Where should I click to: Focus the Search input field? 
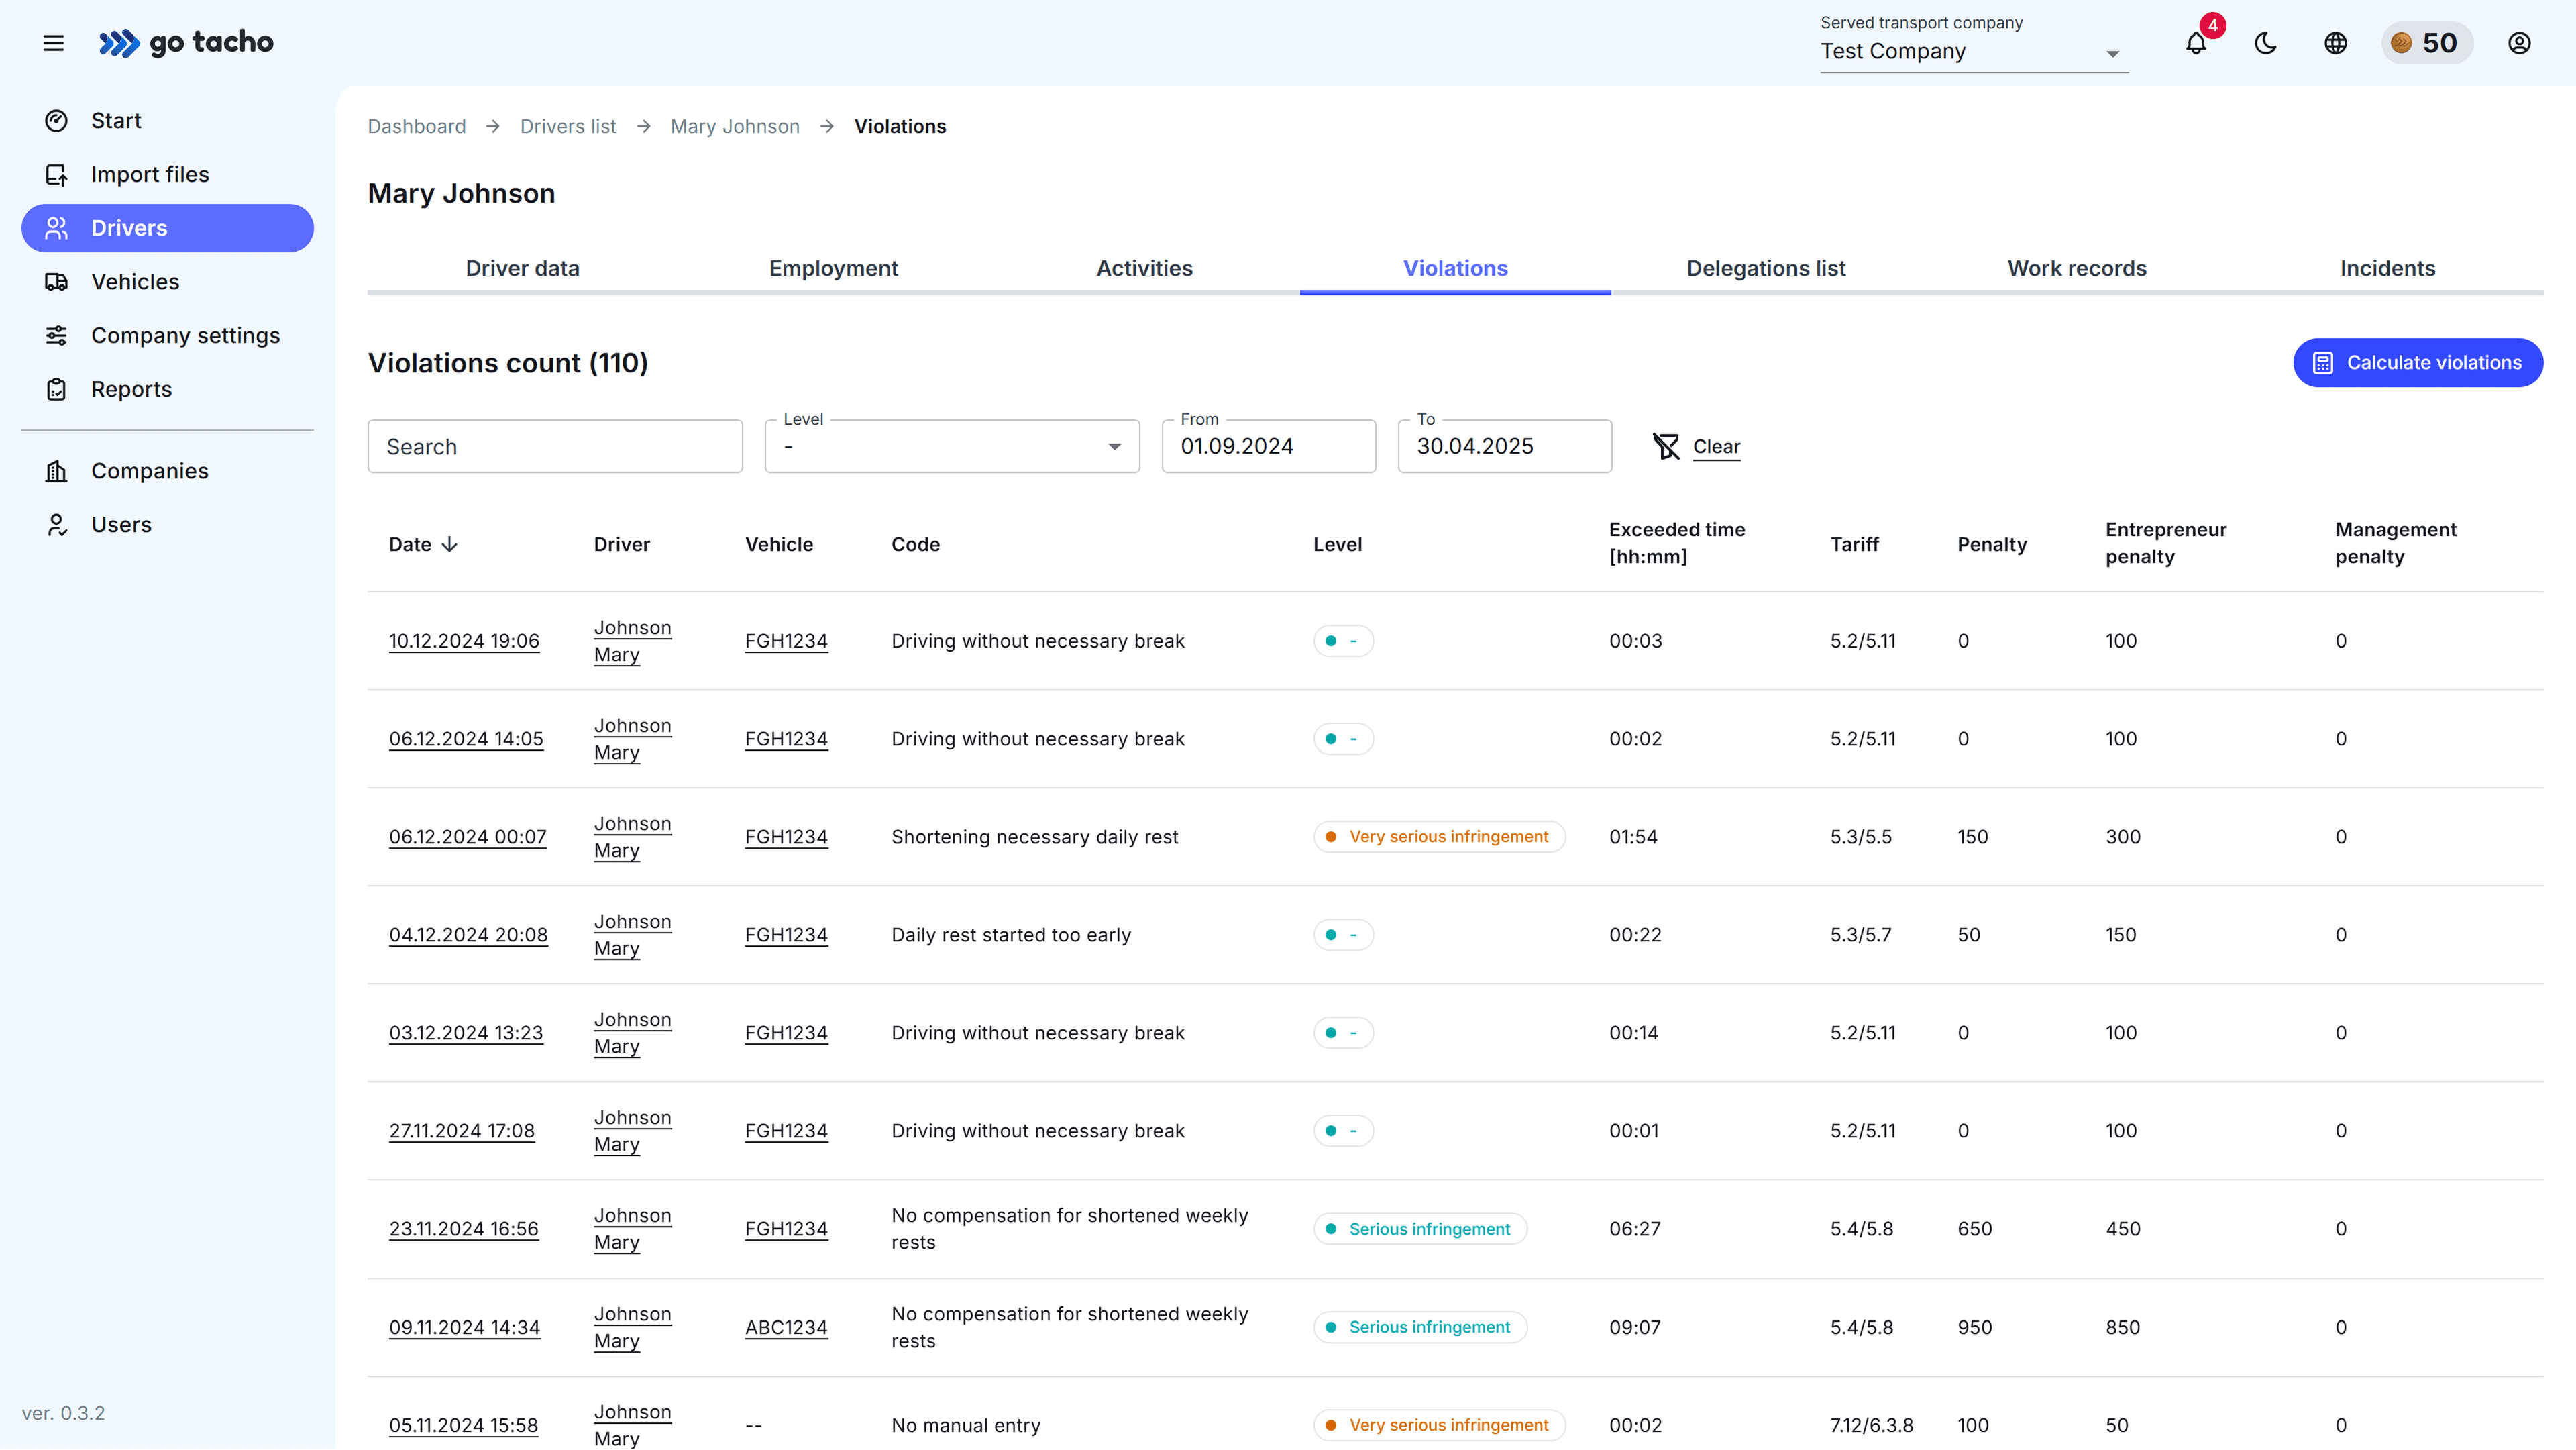point(555,446)
